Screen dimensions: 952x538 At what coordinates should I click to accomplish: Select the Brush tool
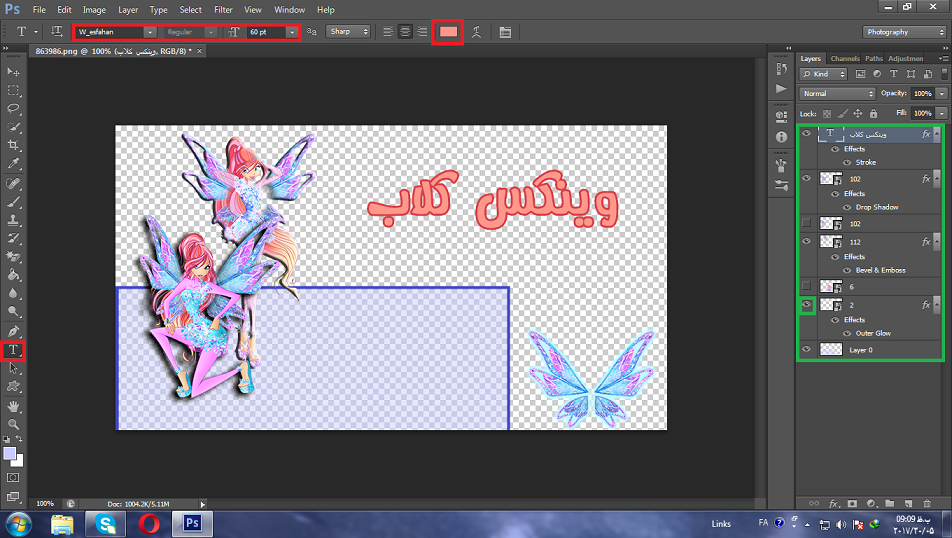click(x=13, y=202)
